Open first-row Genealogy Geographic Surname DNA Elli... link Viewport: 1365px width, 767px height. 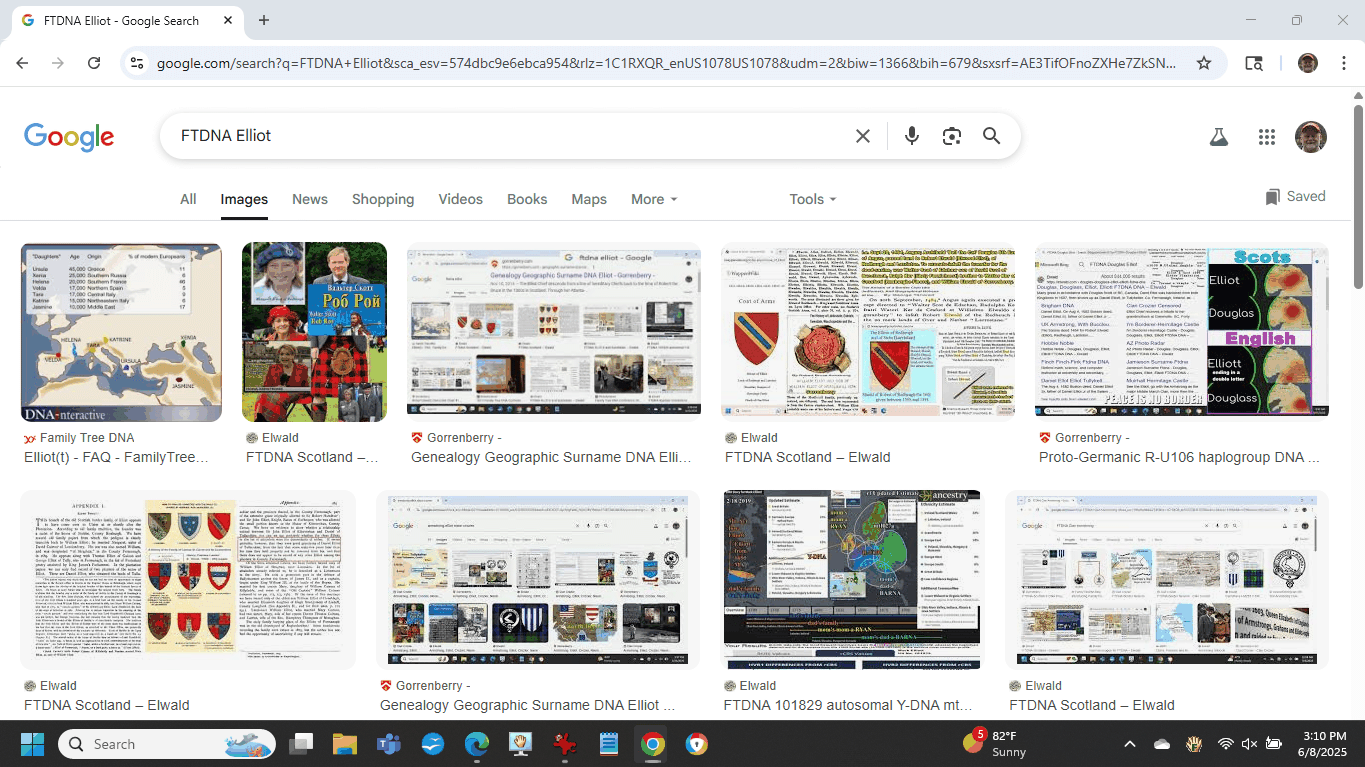551,457
